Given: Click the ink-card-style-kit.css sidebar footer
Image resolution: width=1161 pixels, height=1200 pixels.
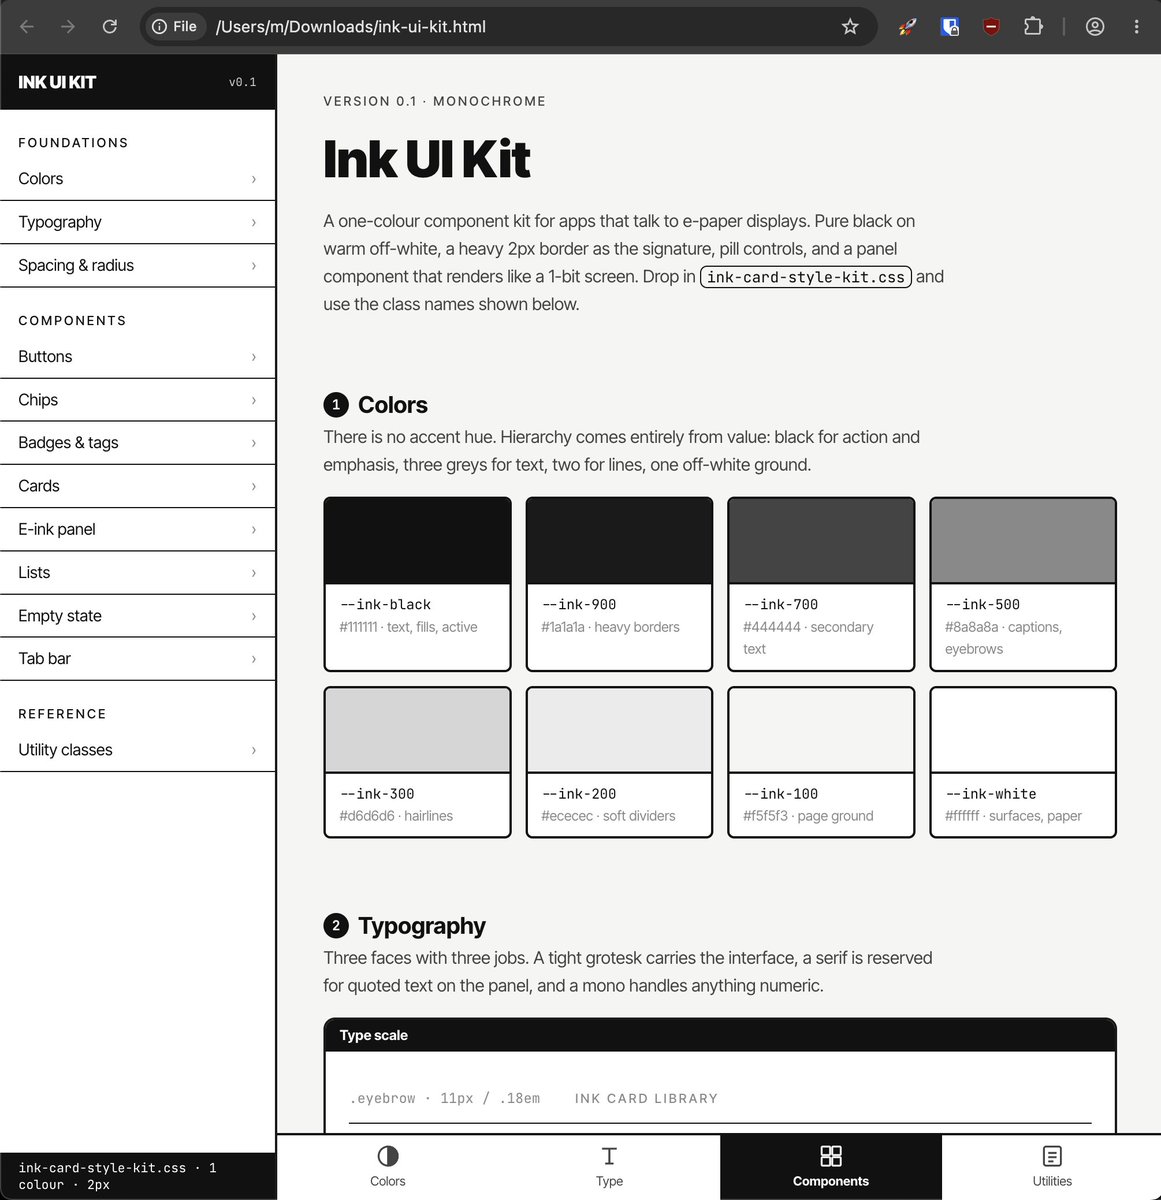Looking at the screenshot, I should click(x=137, y=1176).
